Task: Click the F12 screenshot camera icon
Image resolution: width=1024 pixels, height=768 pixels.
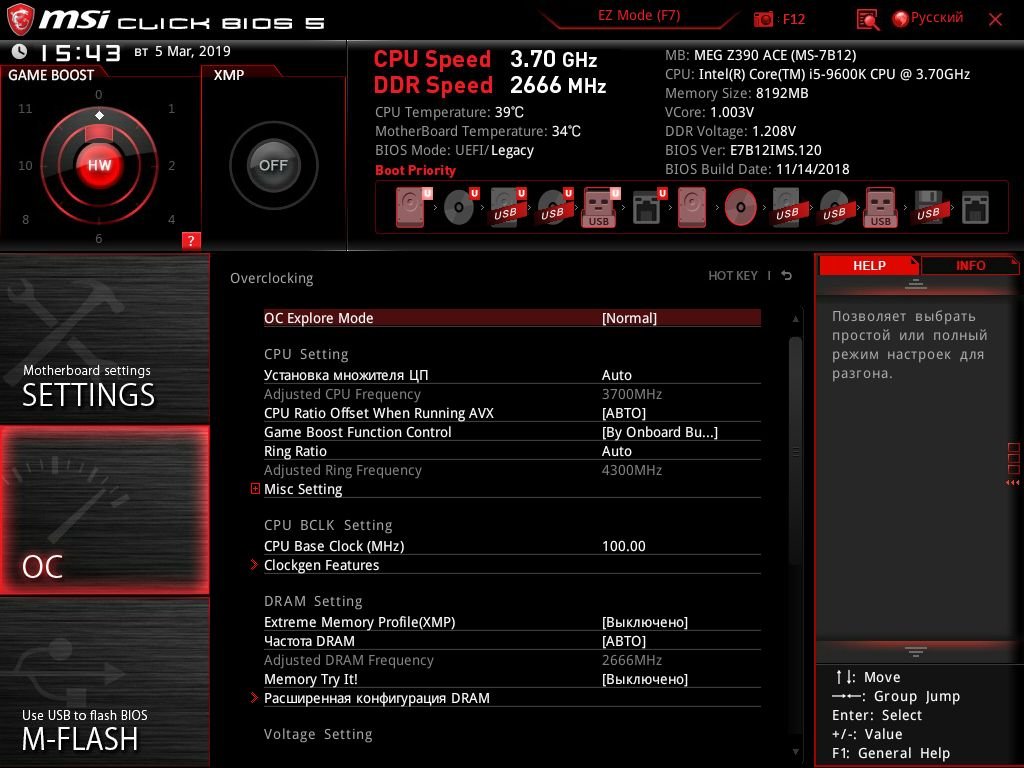Action: (x=763, y=19)
